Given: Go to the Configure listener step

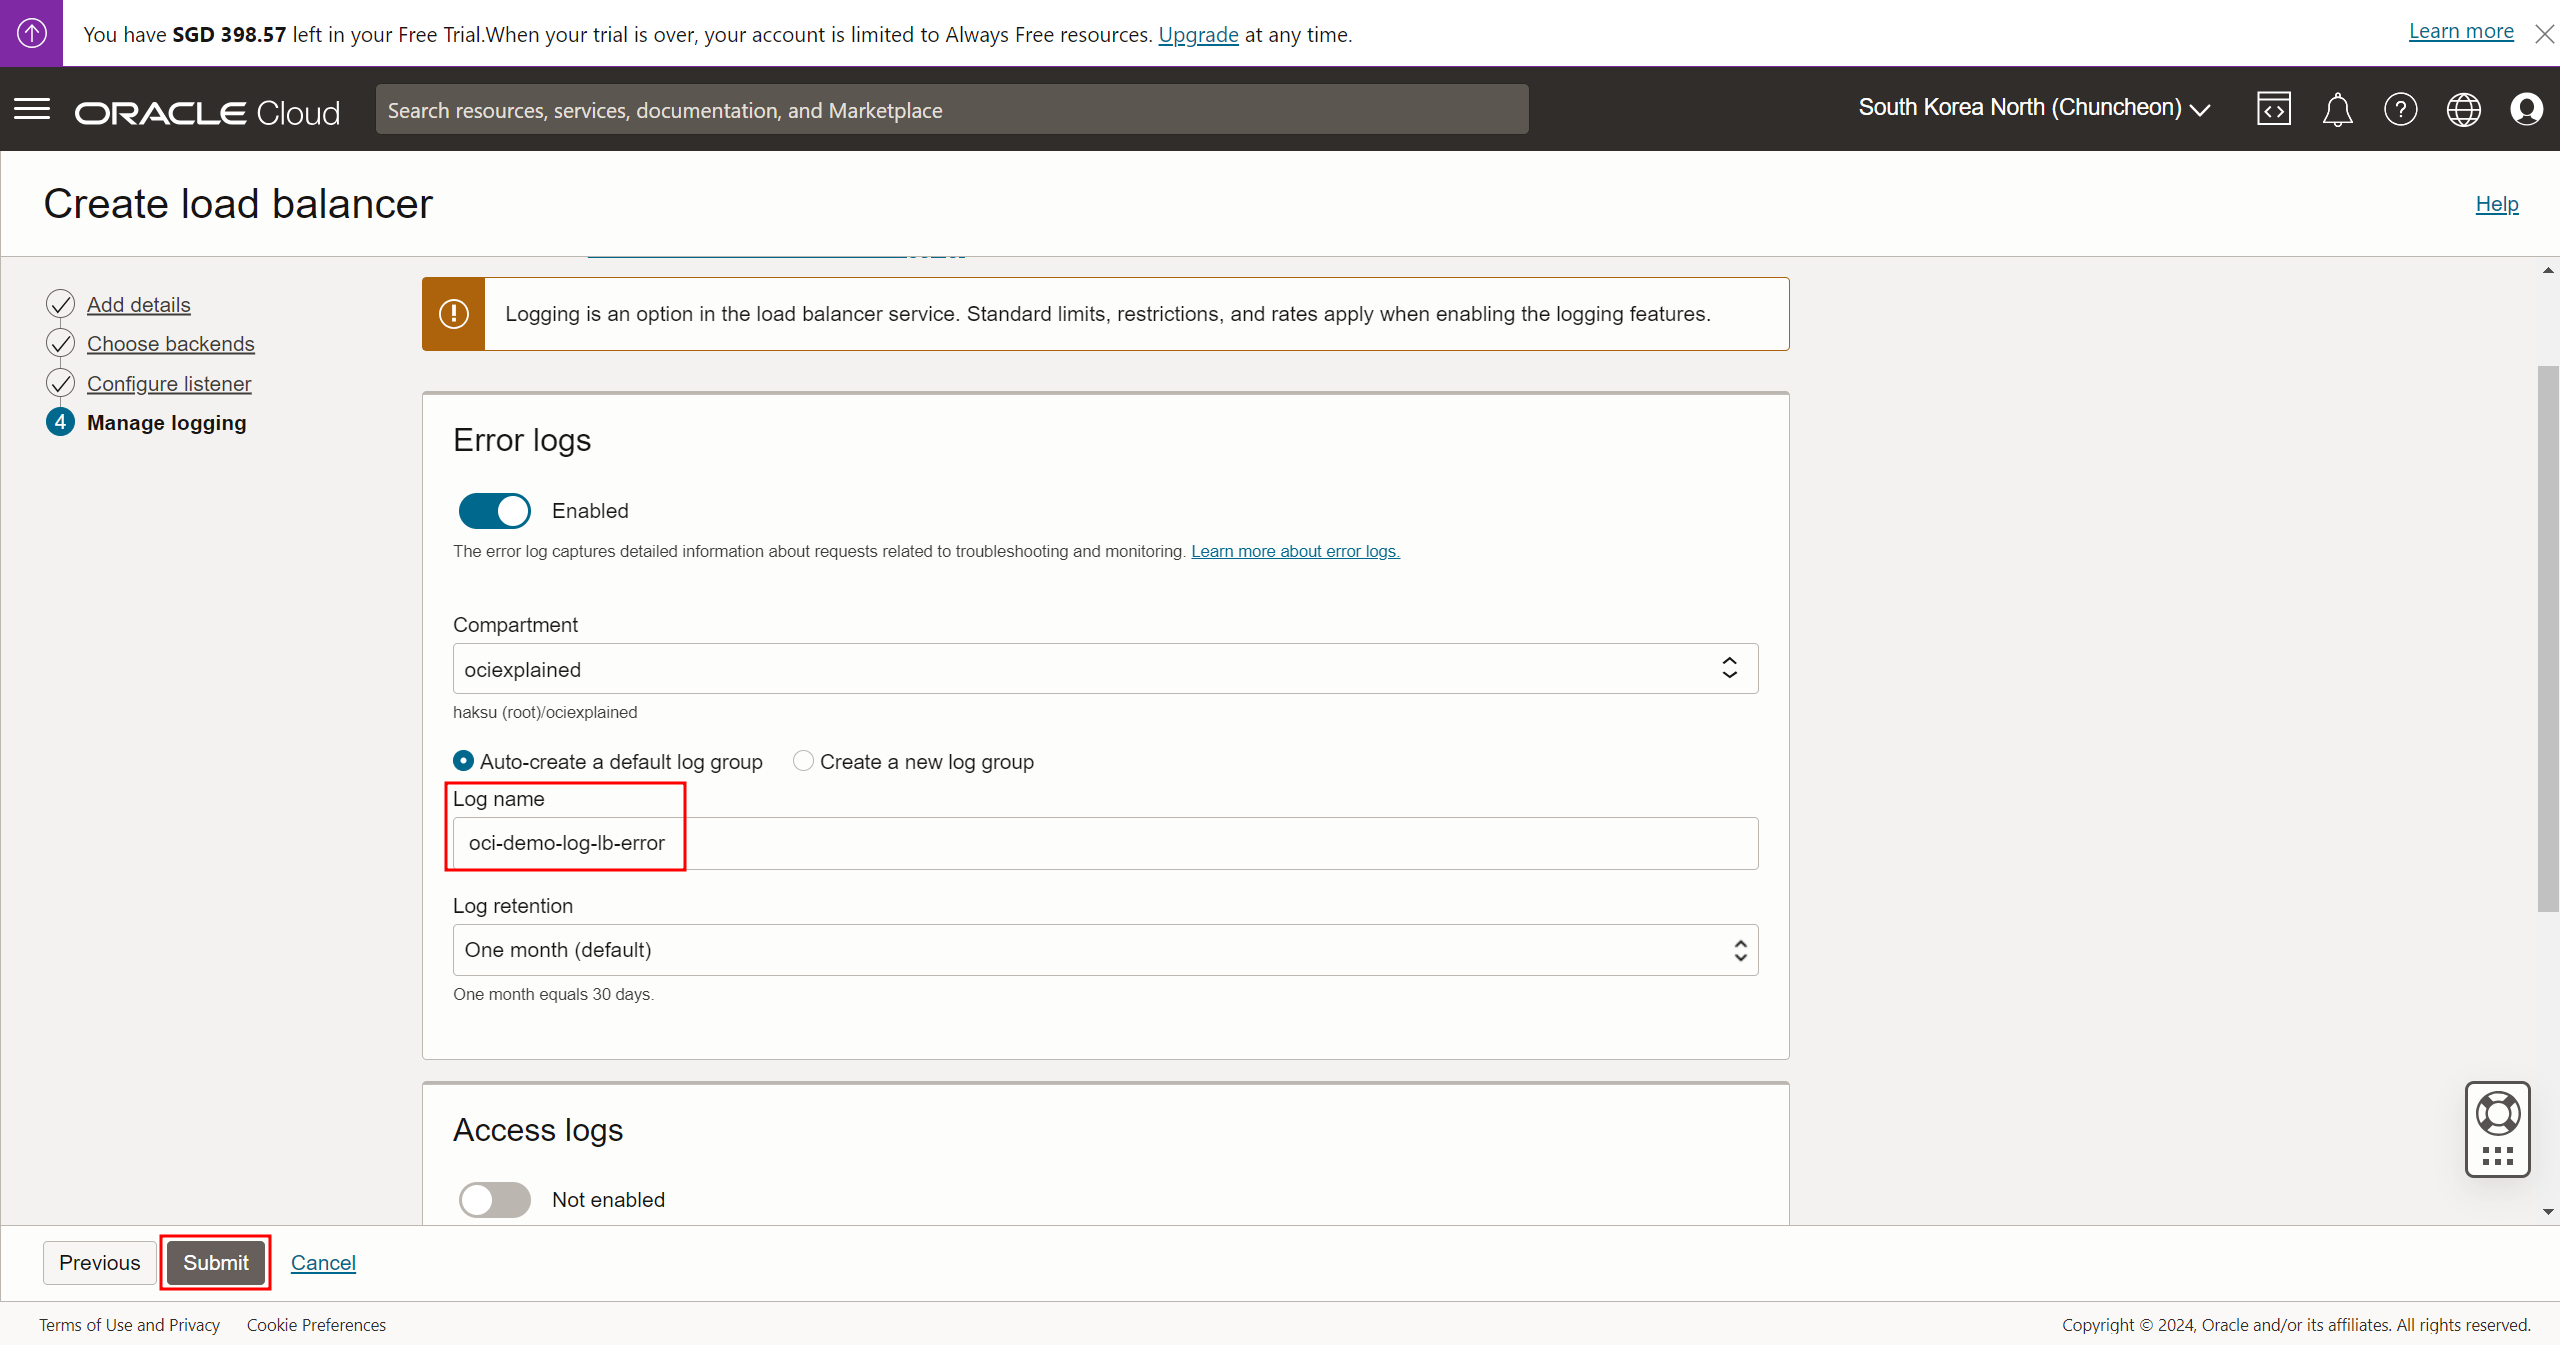Looking at the screenshot, I should (x=168, y=384).
